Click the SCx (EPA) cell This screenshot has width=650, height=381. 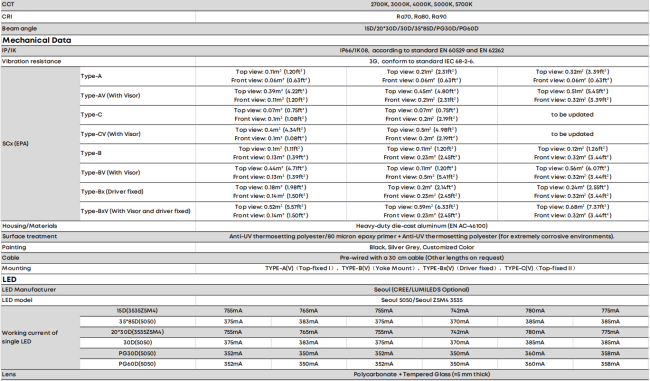15,143
